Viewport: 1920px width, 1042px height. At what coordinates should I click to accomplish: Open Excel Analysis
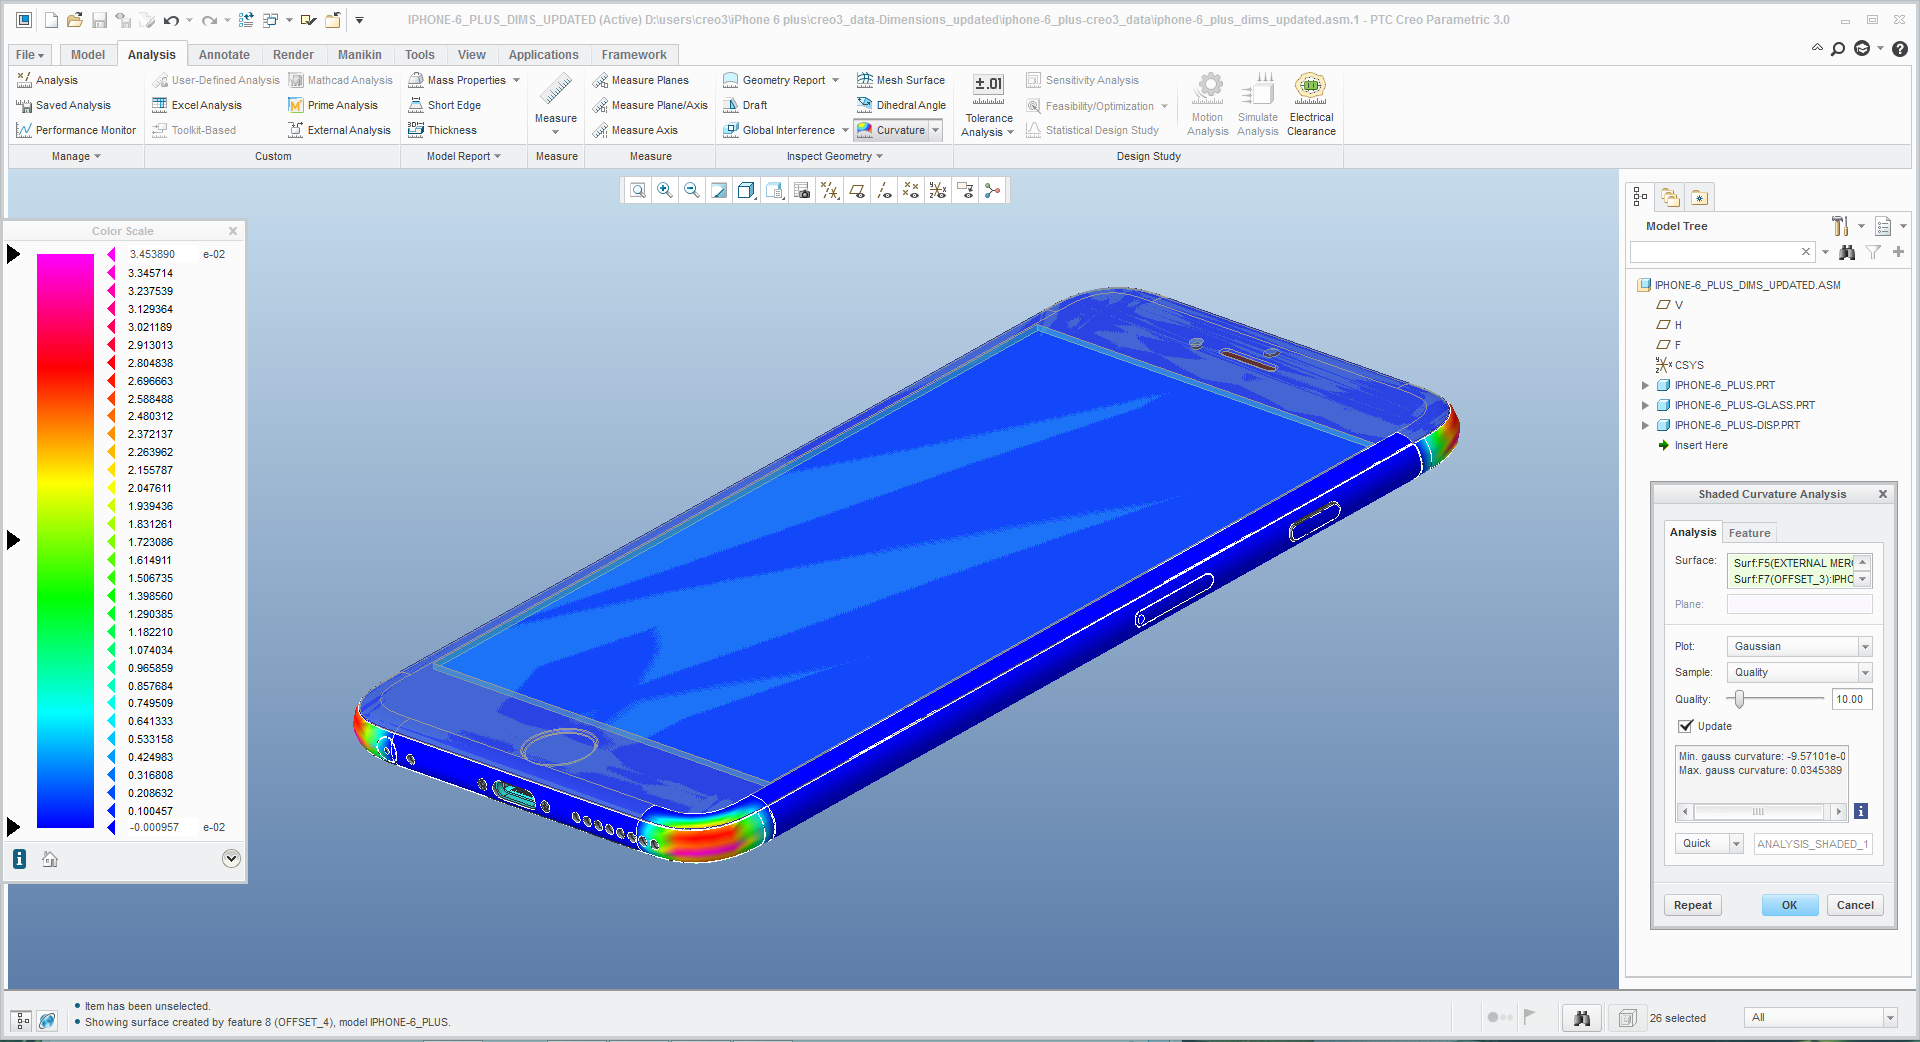point(197,105)
